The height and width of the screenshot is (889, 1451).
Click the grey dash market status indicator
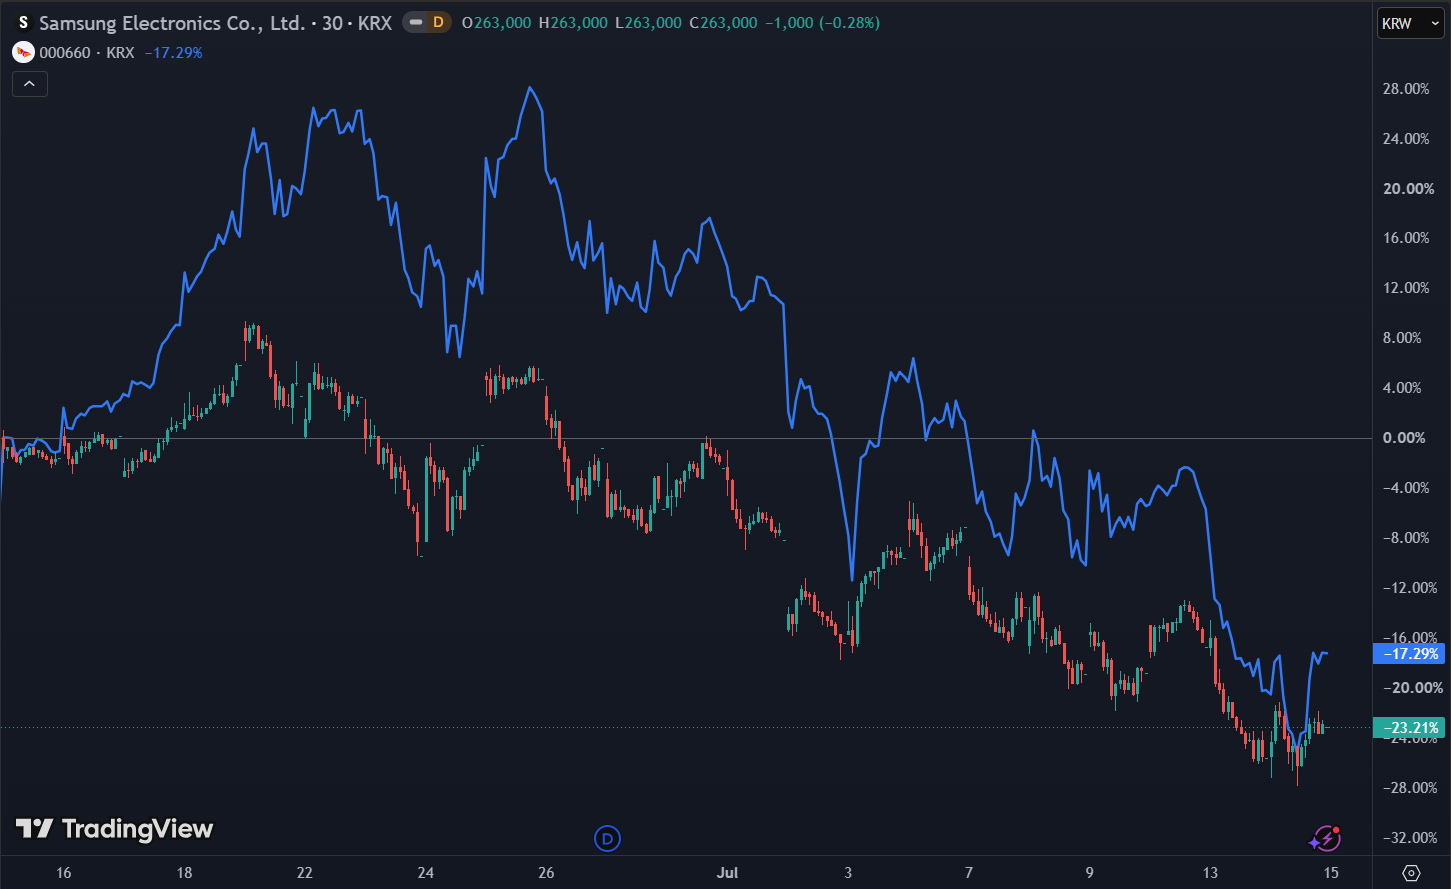pos(414,23)
